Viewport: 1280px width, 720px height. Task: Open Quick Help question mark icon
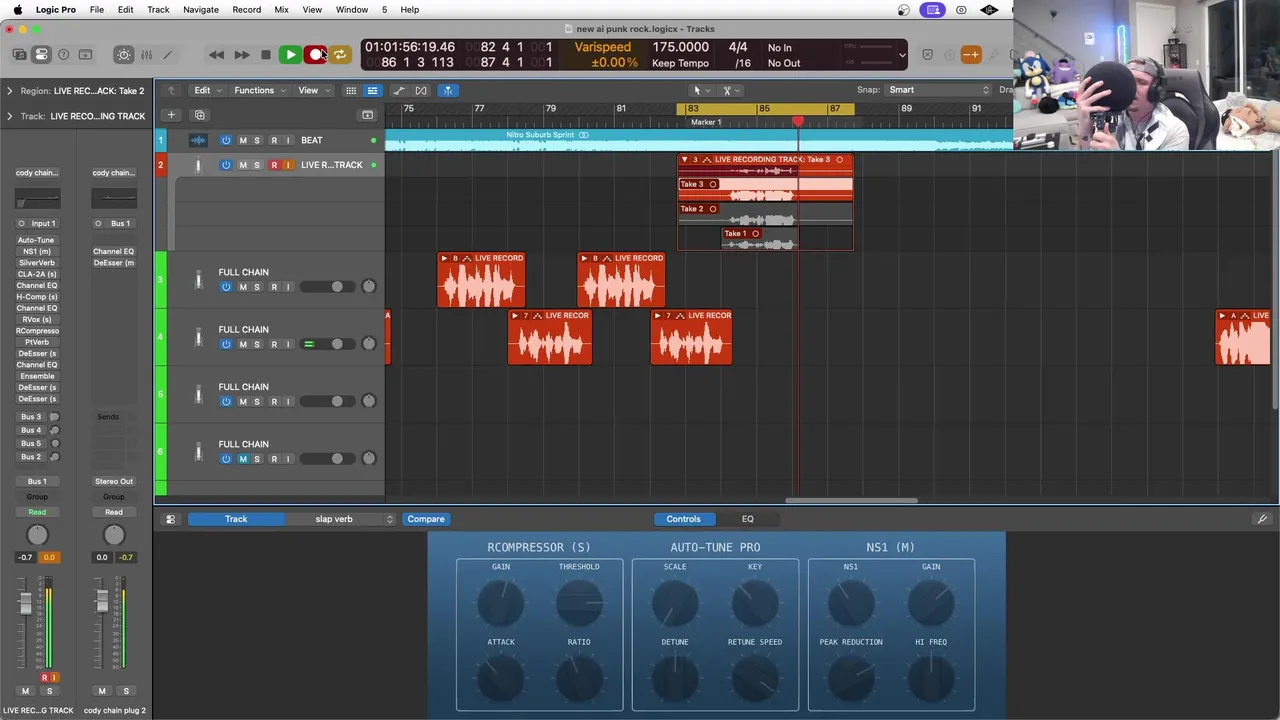pyautogui.click(x=63, y=55)
